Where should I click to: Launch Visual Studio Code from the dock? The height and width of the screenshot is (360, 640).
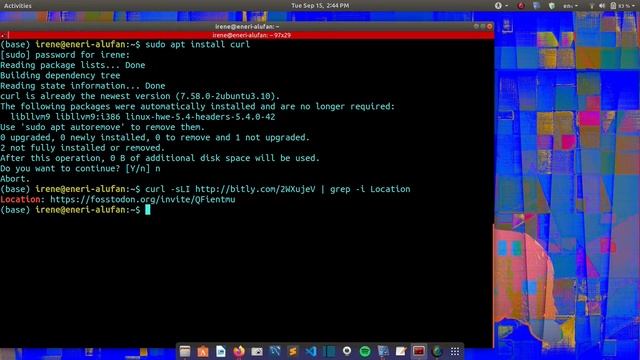tap(311, 351)
